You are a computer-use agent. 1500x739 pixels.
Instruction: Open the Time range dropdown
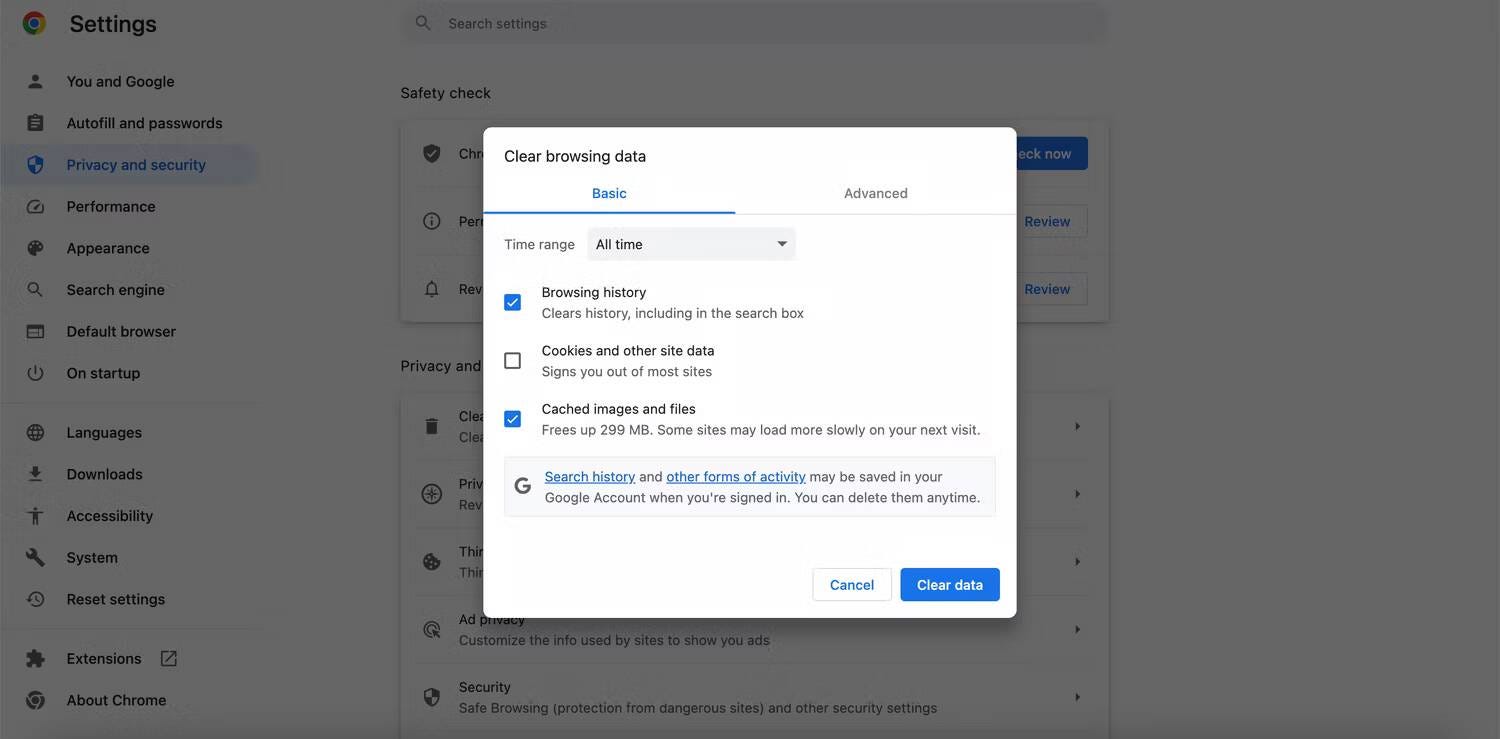click(x=691, y=244)
